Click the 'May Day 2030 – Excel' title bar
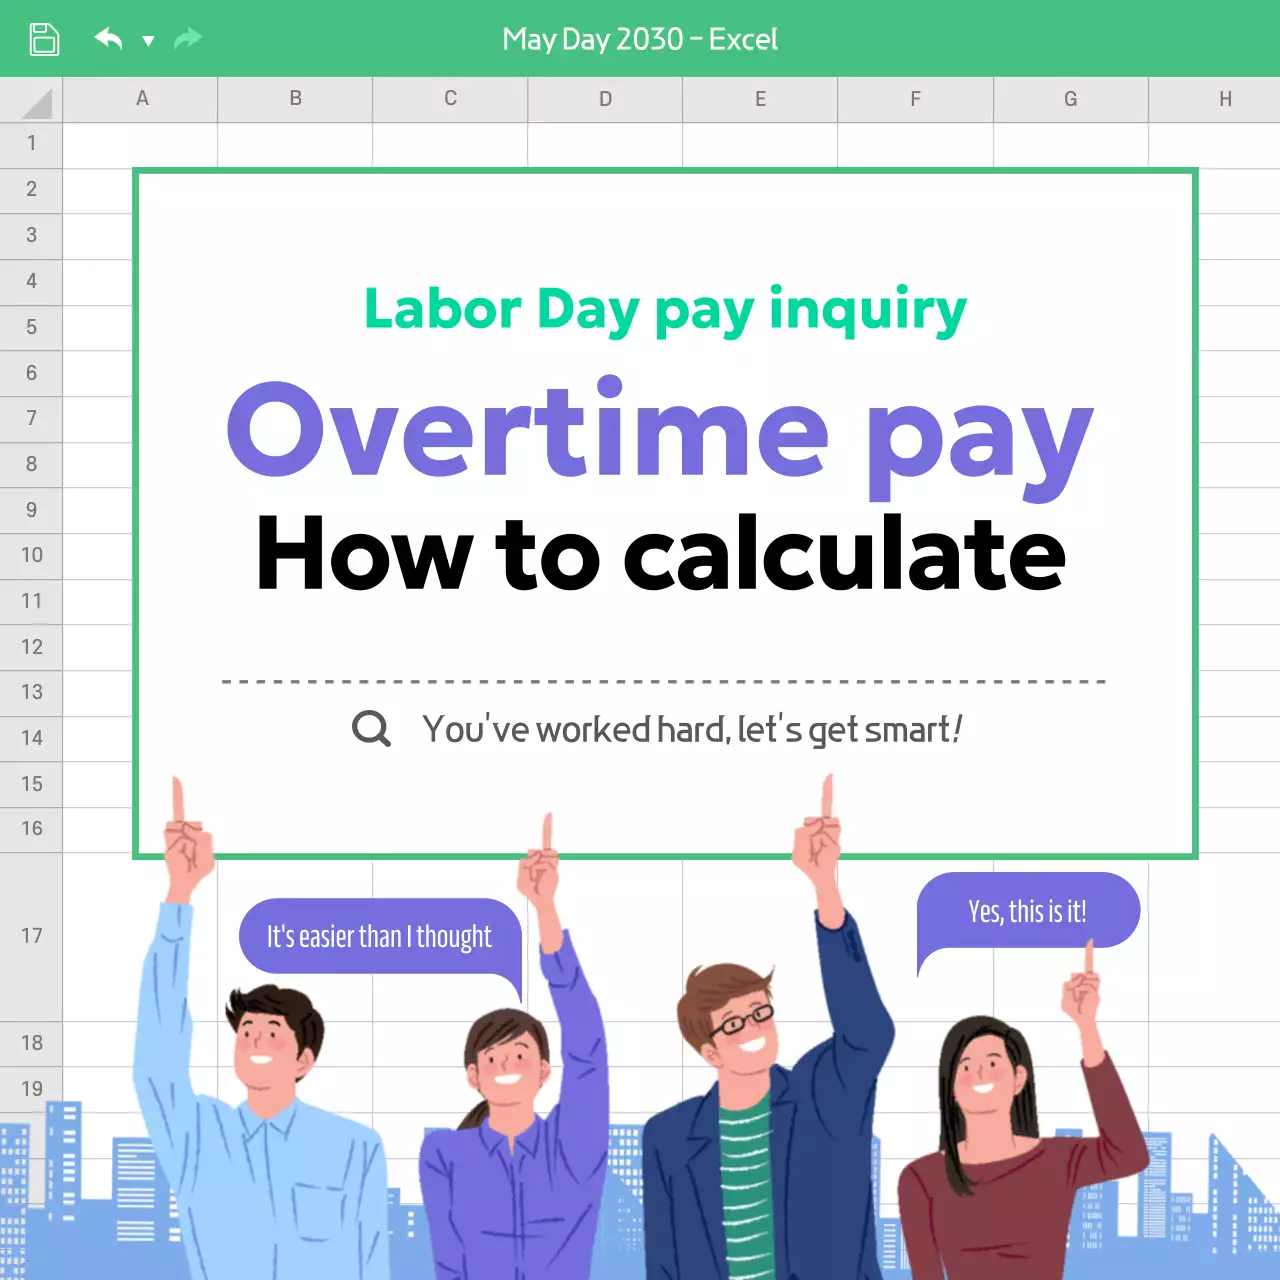Image resolution: width=1280 pixels, height=1280 pixels. (x=640, y=40)
